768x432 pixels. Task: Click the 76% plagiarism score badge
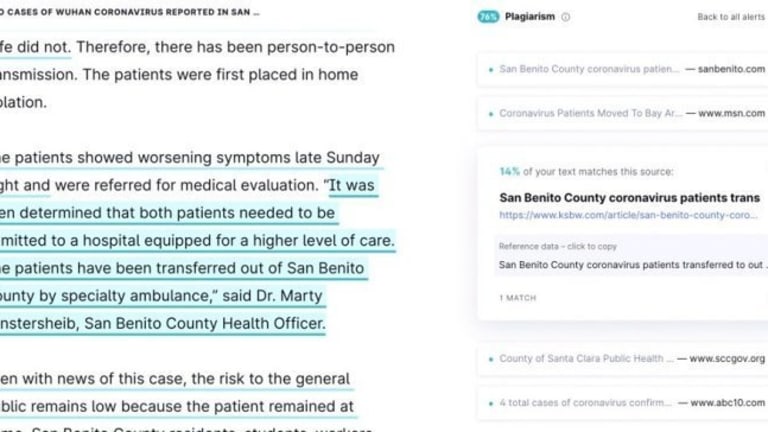click(488, 17)
